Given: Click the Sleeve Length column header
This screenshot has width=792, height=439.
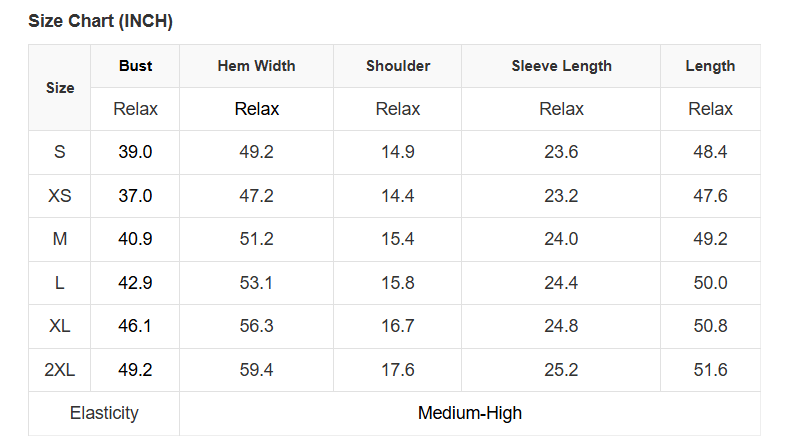Looking at the screenshot, I should coord(561,66).
